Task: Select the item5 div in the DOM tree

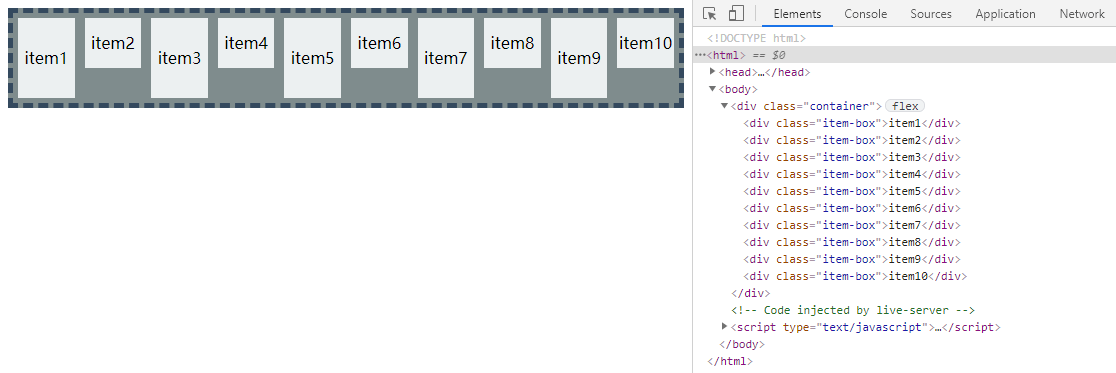Action: click(851, 191)
